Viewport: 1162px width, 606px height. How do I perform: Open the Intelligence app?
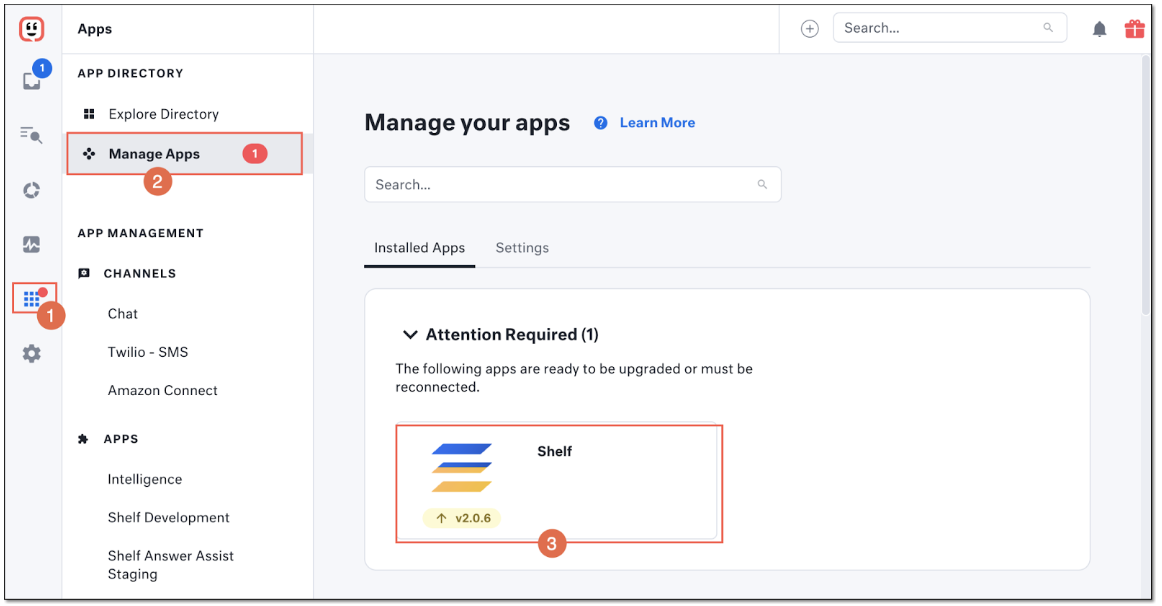coord(145,479)
